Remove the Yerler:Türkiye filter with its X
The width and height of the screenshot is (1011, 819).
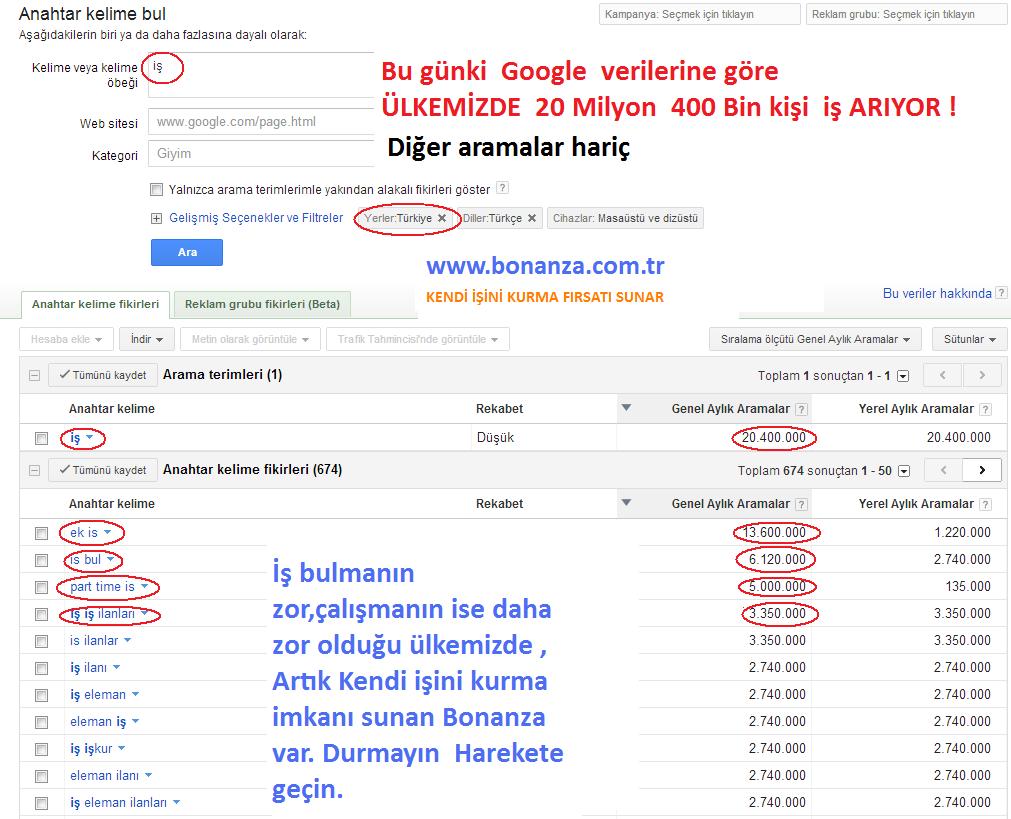(442, 218)
